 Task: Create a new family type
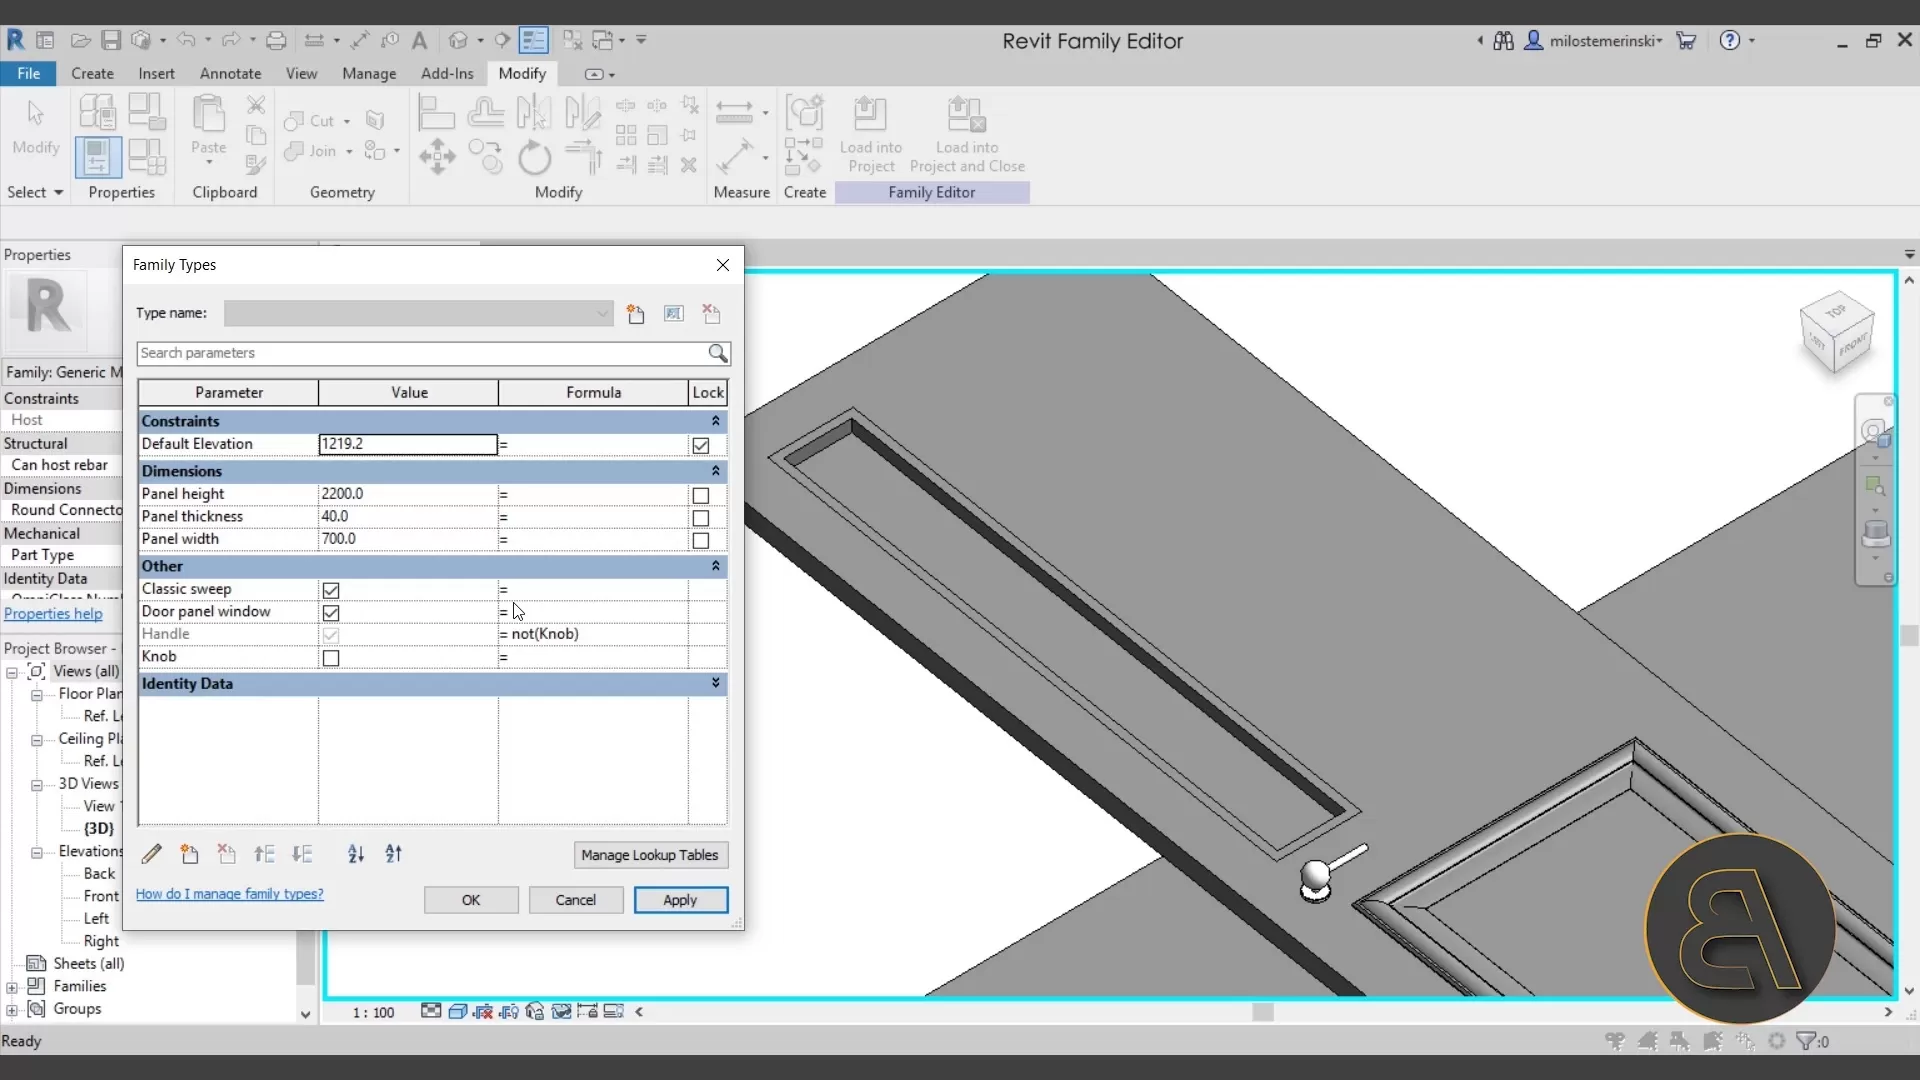[x=636, y=314]
